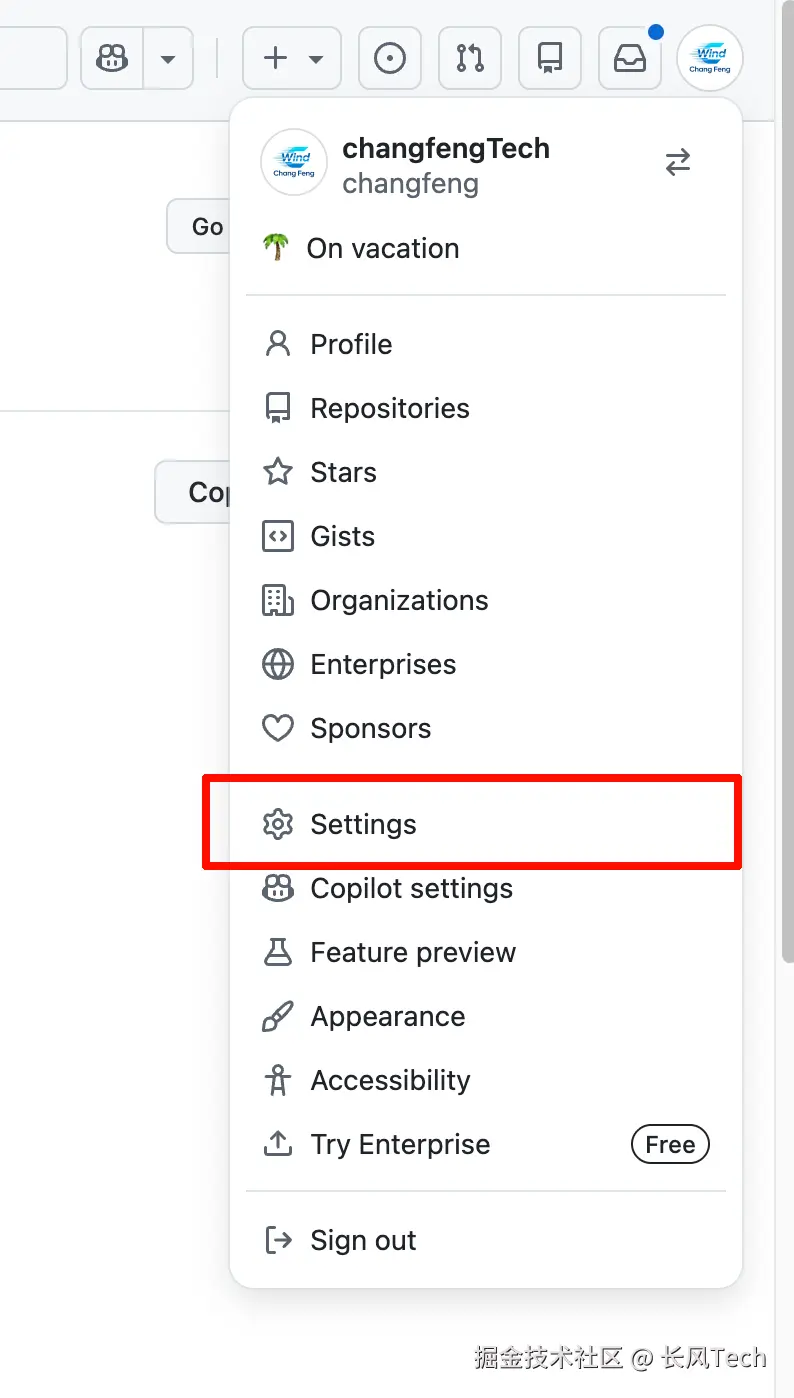Image resolution: width=794 pixels, height=1398 pixels.
Task: Edit the On vacation status
Action: click(x=383, y=249)
